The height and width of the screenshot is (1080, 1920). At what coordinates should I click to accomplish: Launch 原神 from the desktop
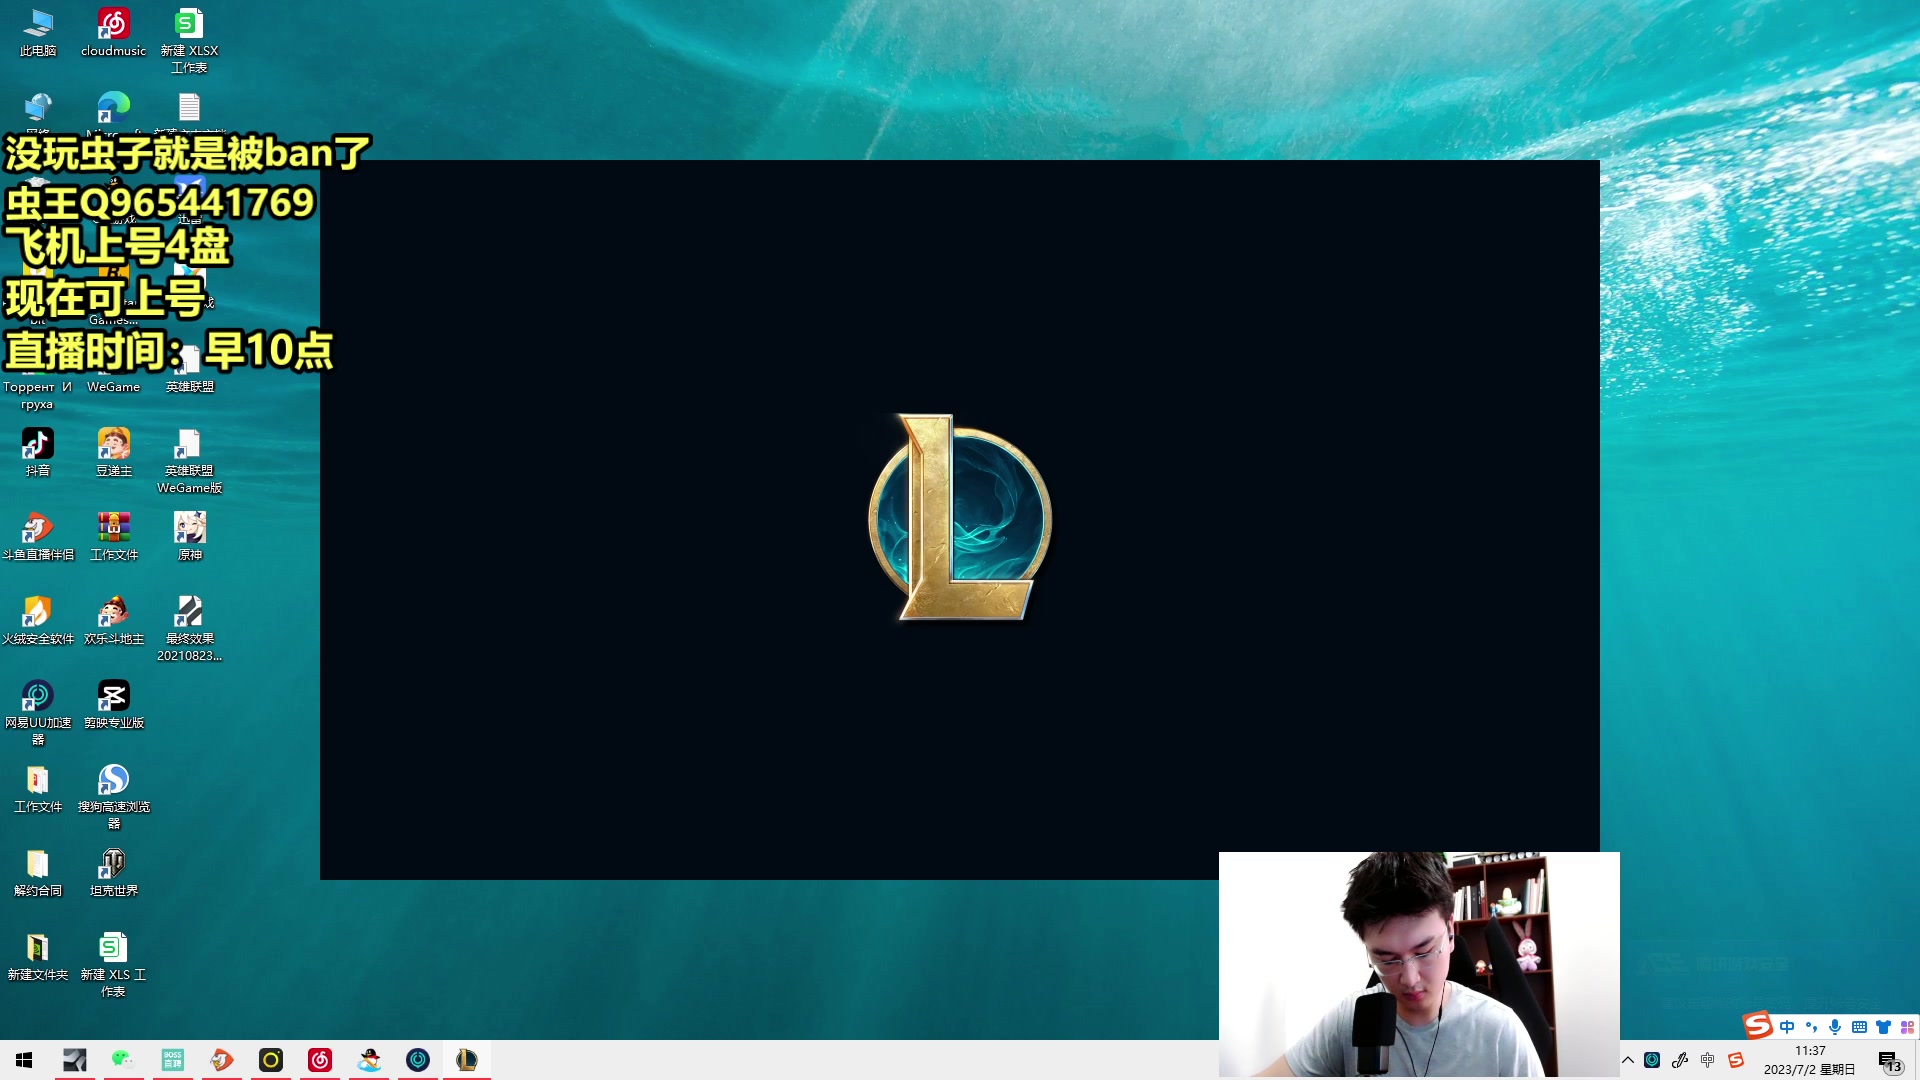pyautogui.click(x=189, y=536)
